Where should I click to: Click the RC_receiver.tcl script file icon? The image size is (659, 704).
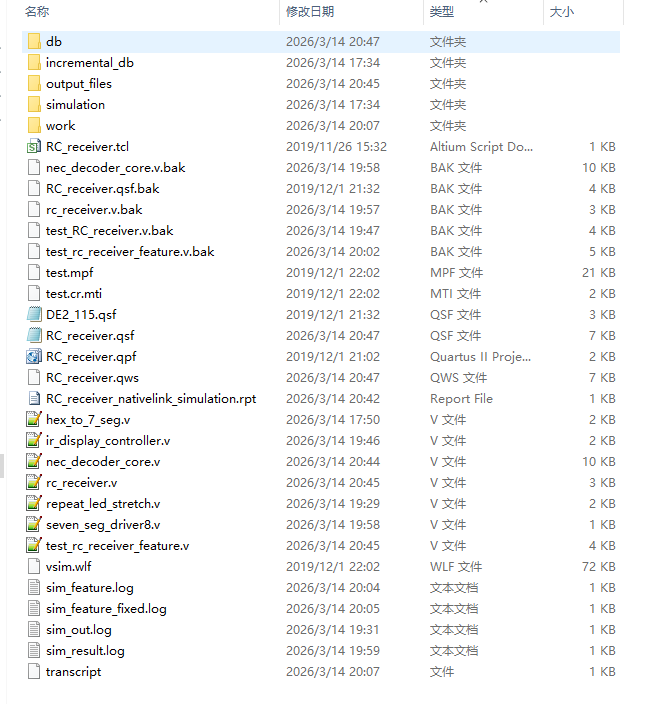point(34,146)
